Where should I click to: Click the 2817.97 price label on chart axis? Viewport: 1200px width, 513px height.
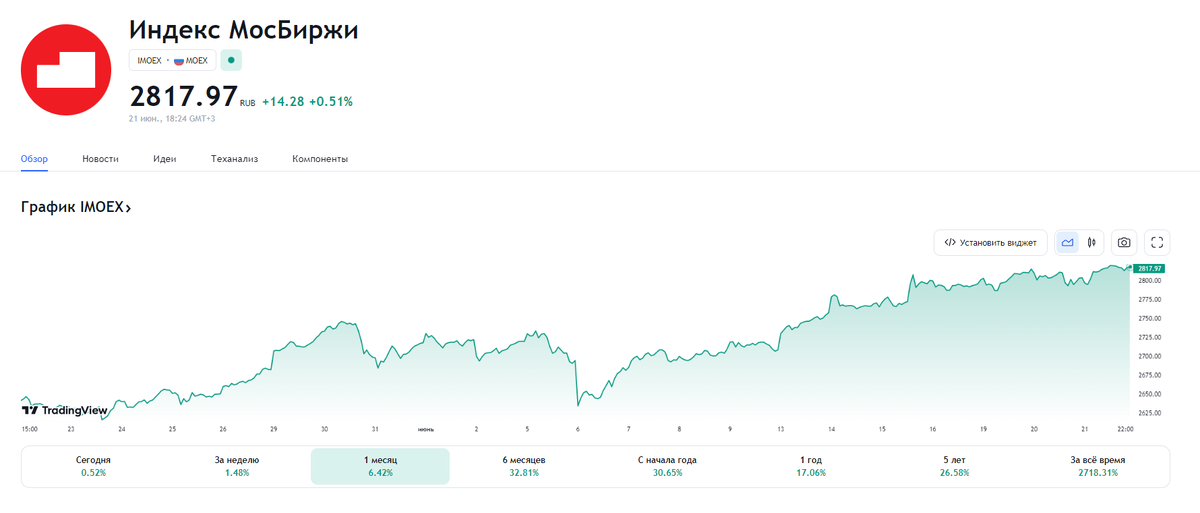pos(1148,268)
